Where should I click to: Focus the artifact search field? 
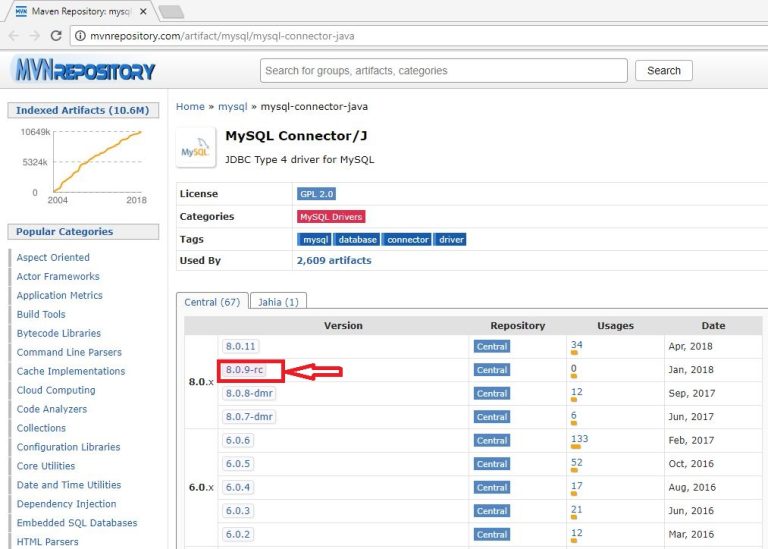pos(444,71)
